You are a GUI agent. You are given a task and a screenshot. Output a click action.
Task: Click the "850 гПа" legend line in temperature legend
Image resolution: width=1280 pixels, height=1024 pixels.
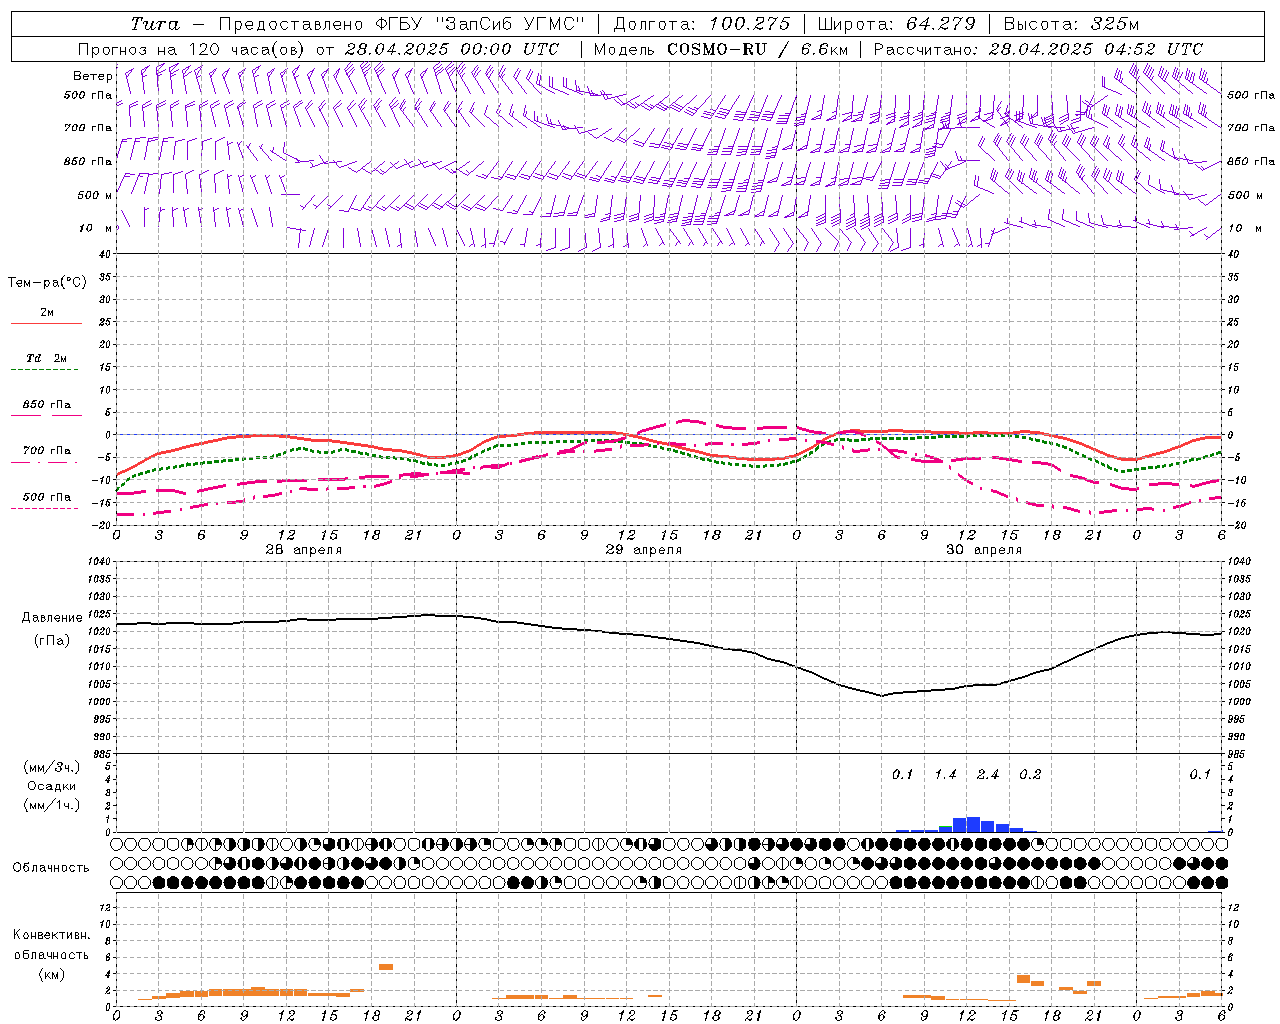(x=46, y=416)
